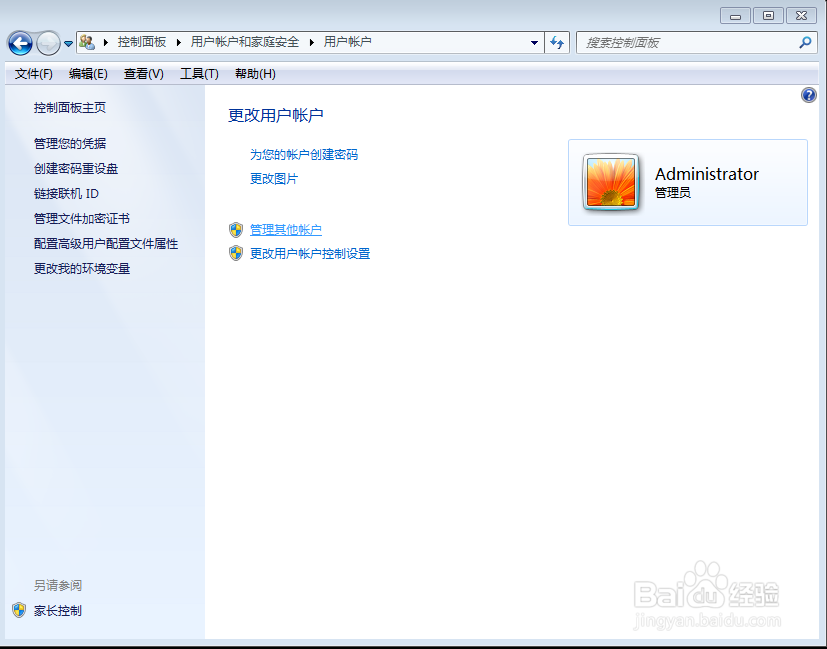Screen dimensions: 827x649
Task: Expand the arrow after 控制面板 breadcrumb
Action: coord(178,42)
